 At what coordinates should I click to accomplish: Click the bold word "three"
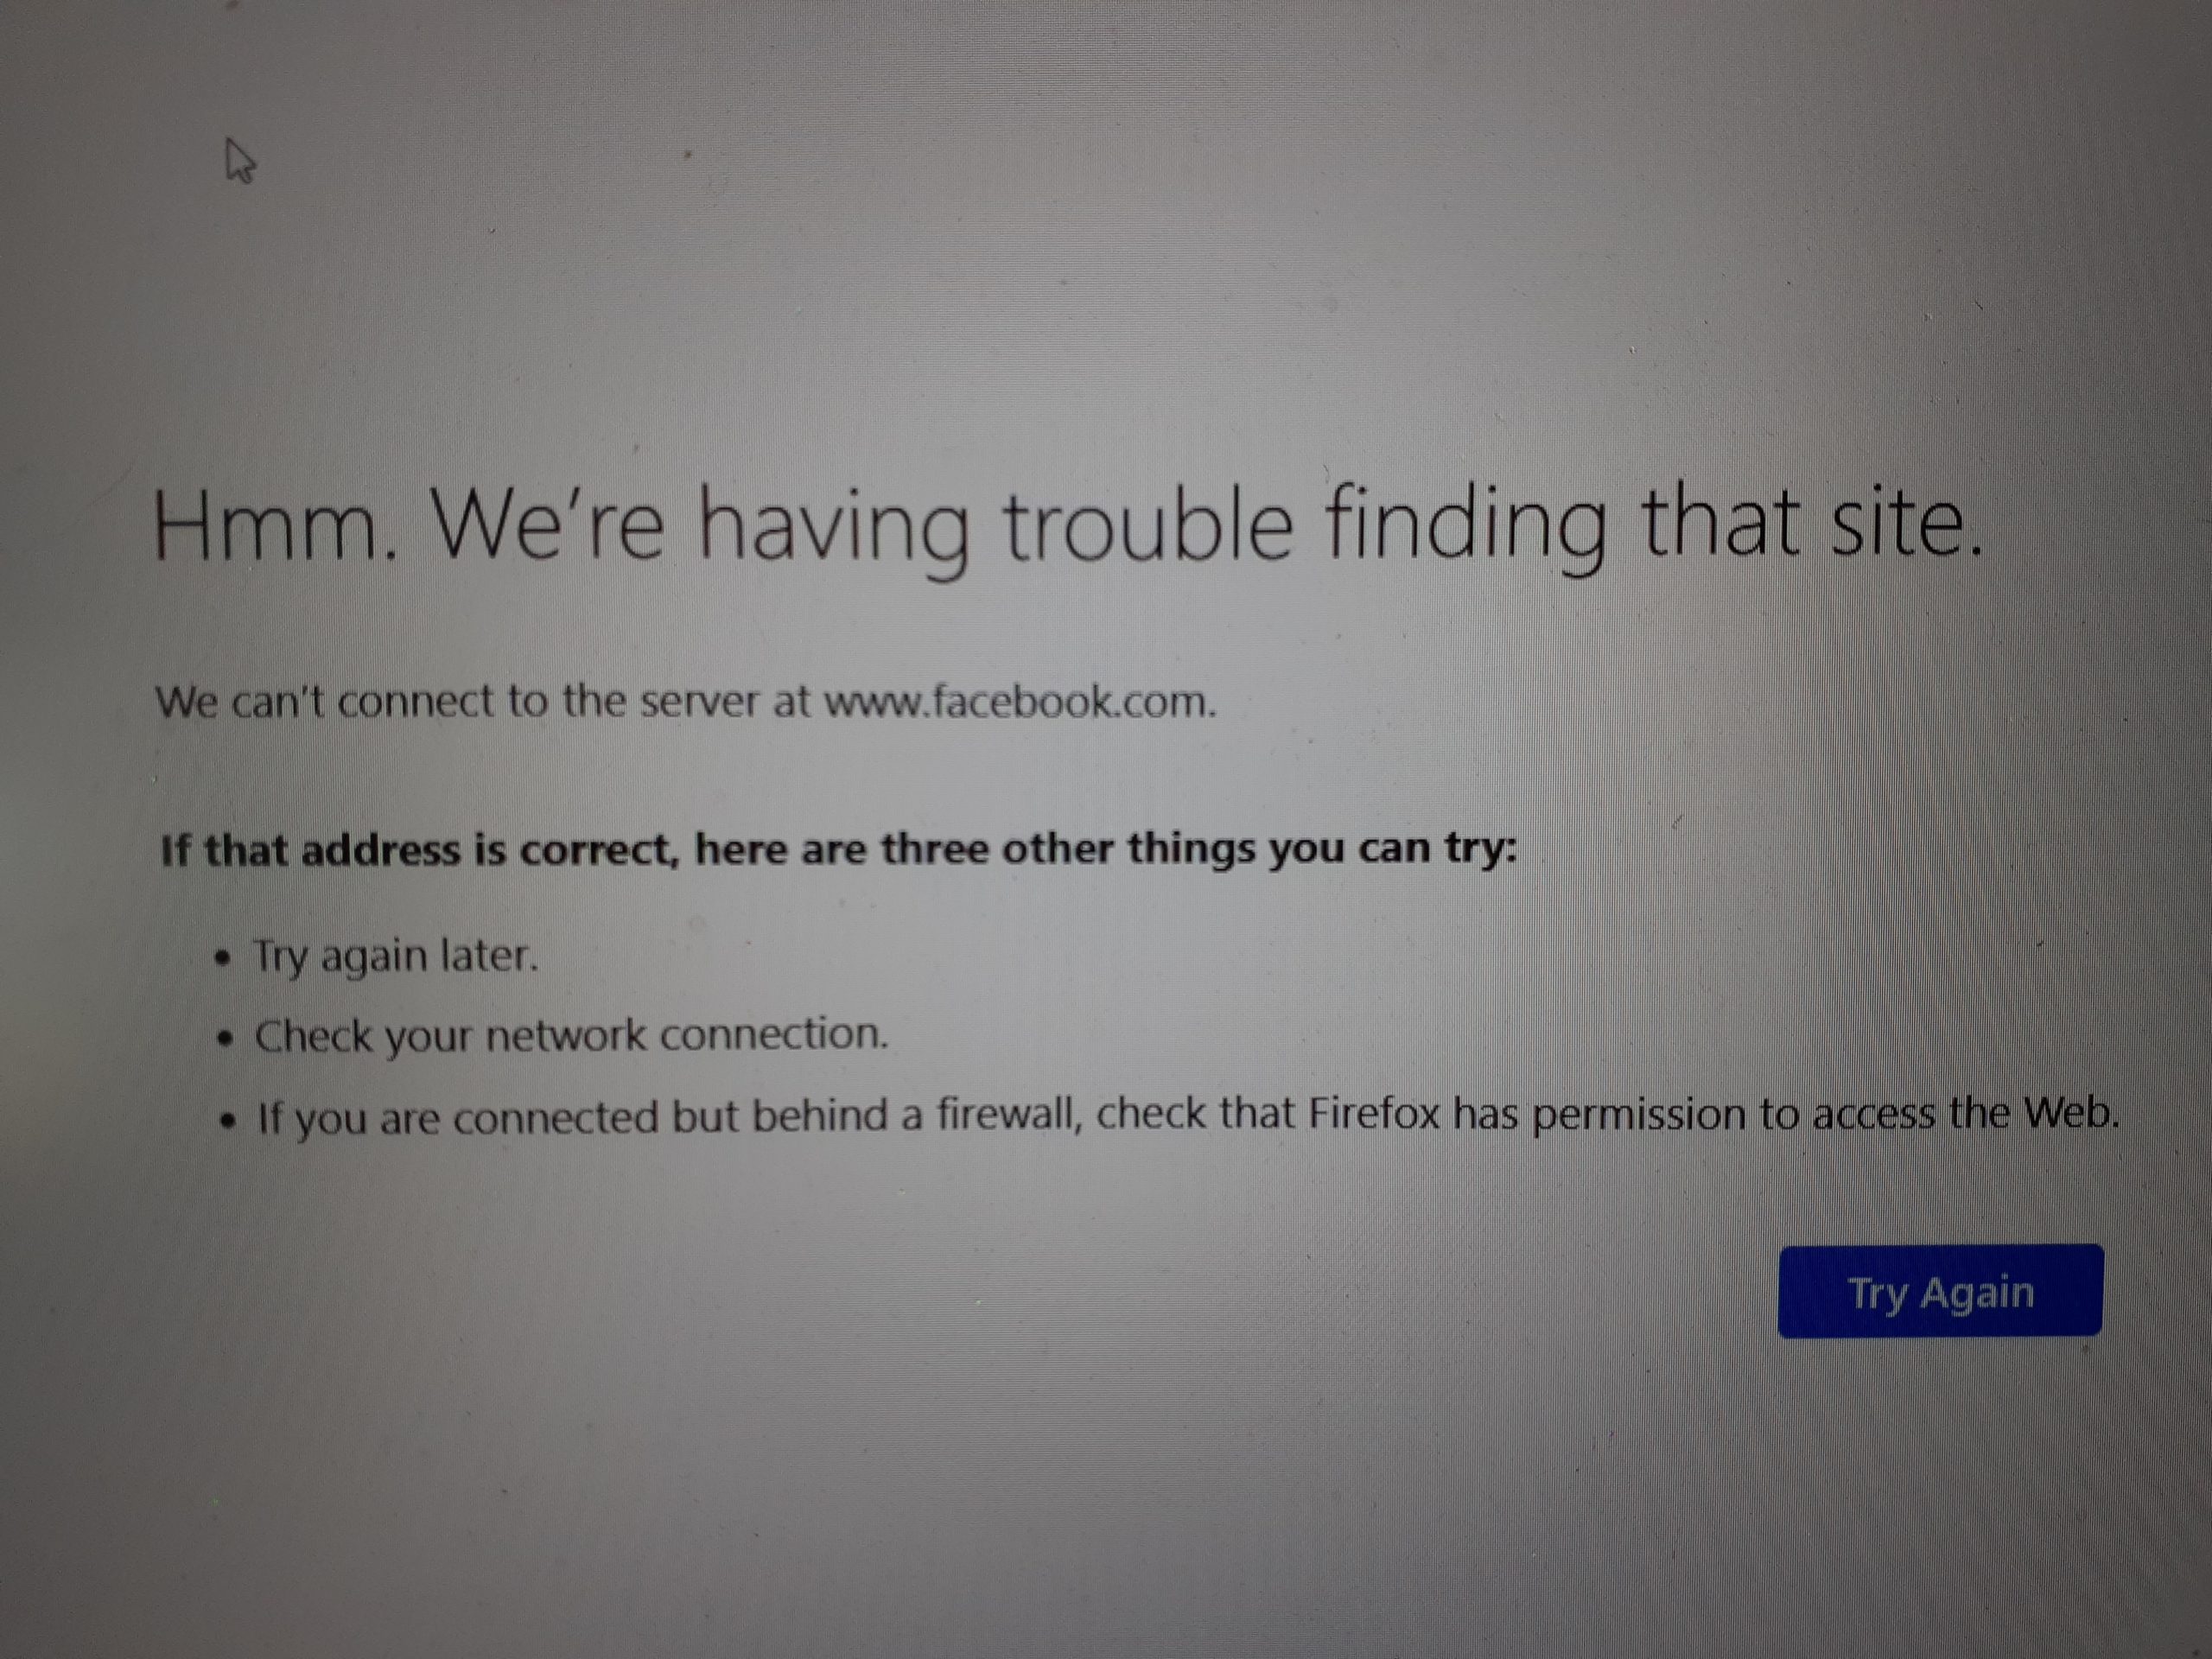point(935,848)
